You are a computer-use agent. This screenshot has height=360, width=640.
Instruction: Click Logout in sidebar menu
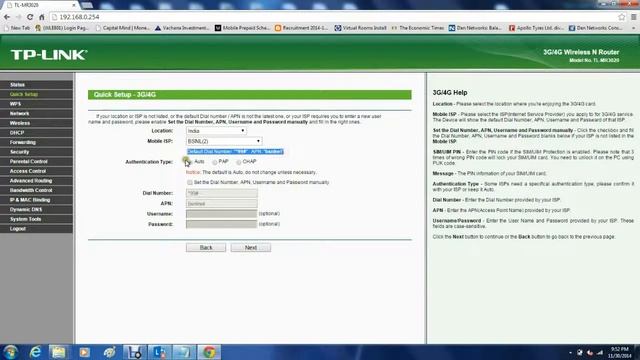coord(36,229)
